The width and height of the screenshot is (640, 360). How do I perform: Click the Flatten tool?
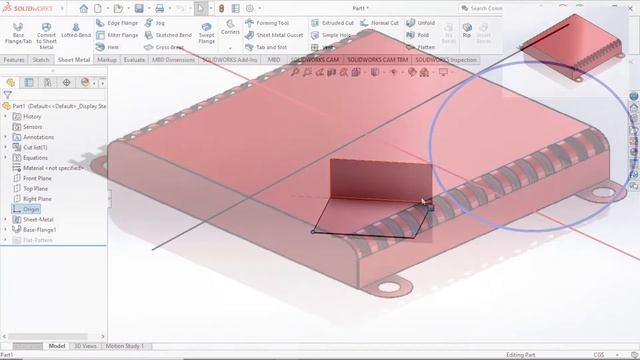(x=421, y=47)
